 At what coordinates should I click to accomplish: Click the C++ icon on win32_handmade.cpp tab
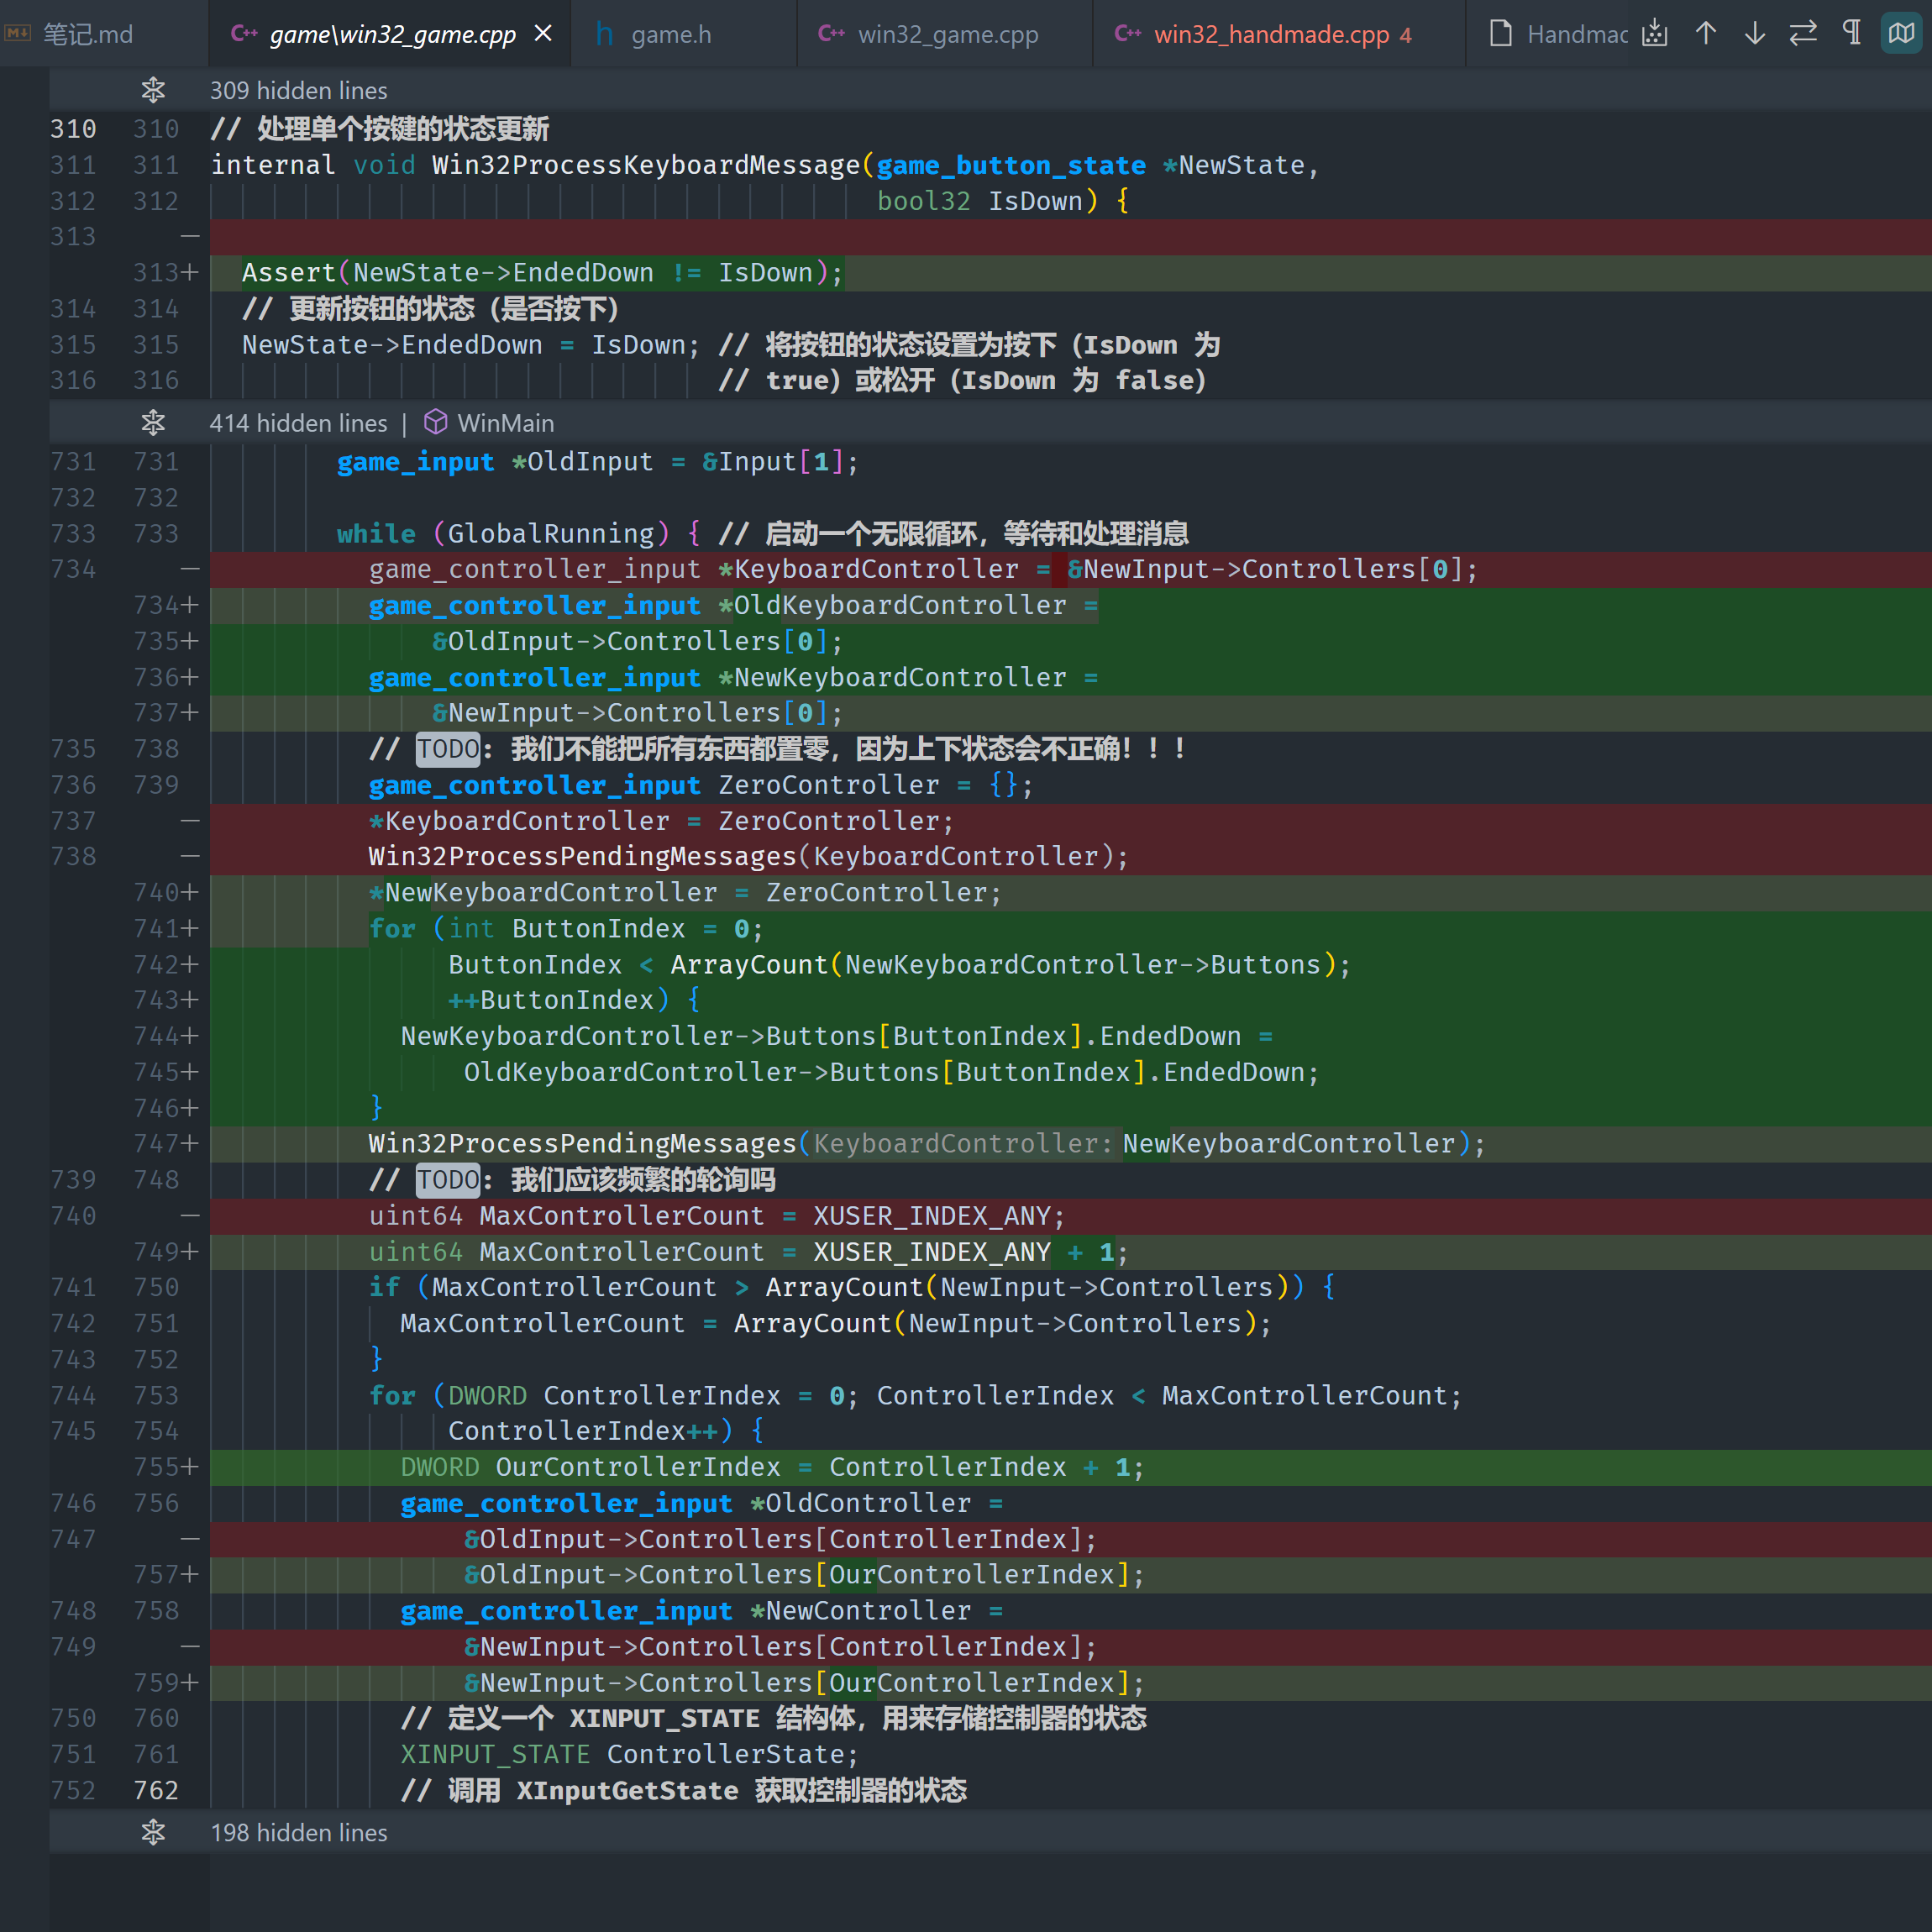1128,34
